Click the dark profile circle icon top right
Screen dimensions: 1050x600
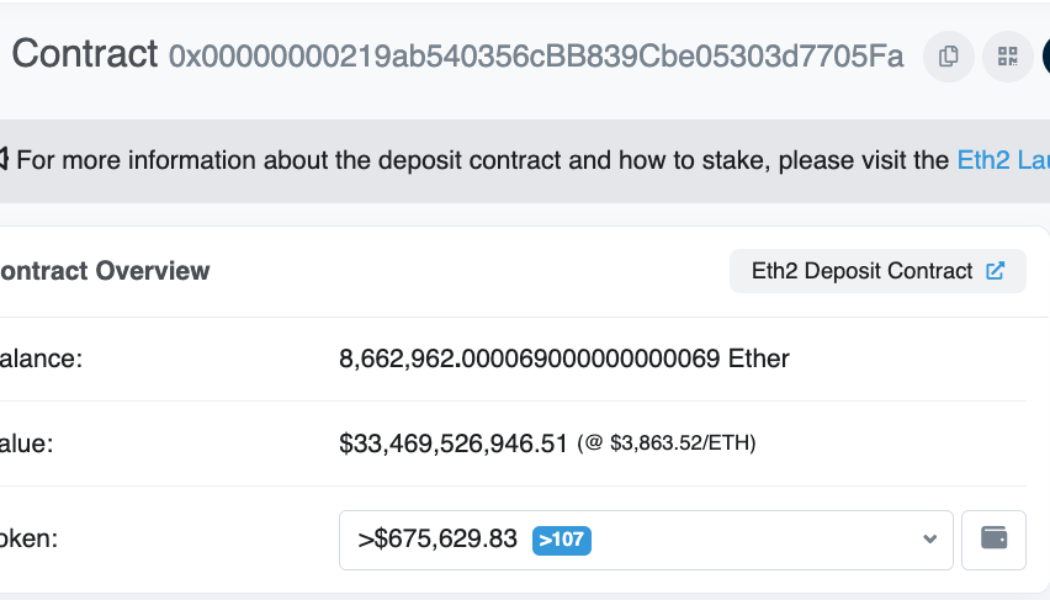(x=1045, y=57)
